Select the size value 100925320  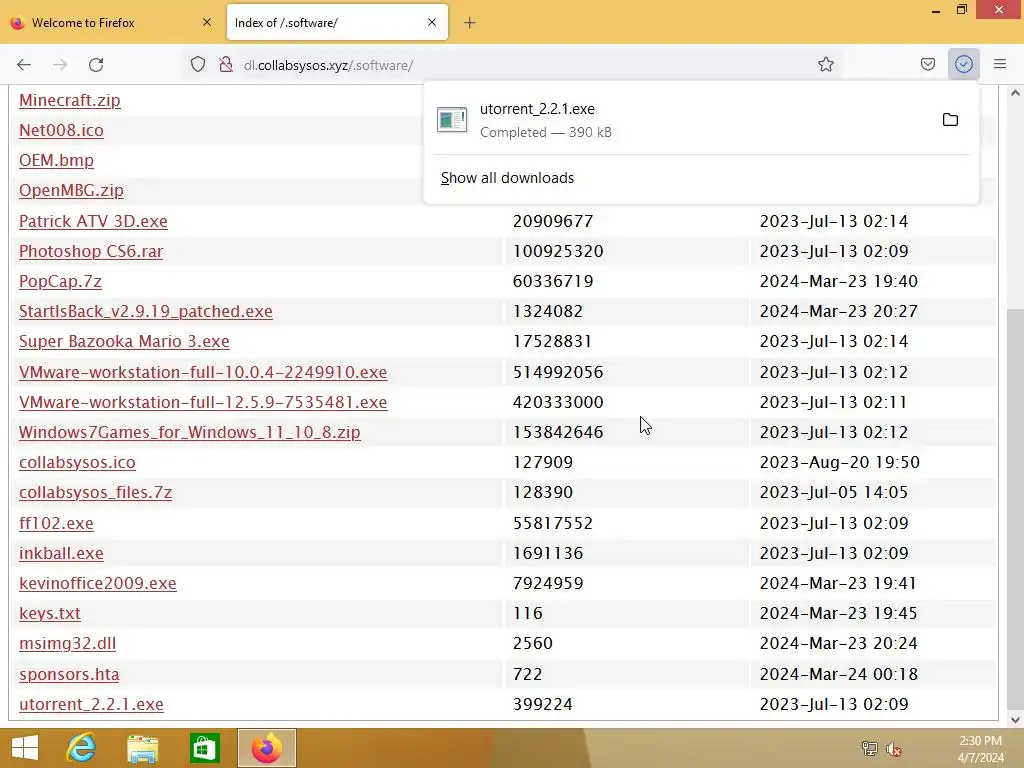[x=558, y=251]
